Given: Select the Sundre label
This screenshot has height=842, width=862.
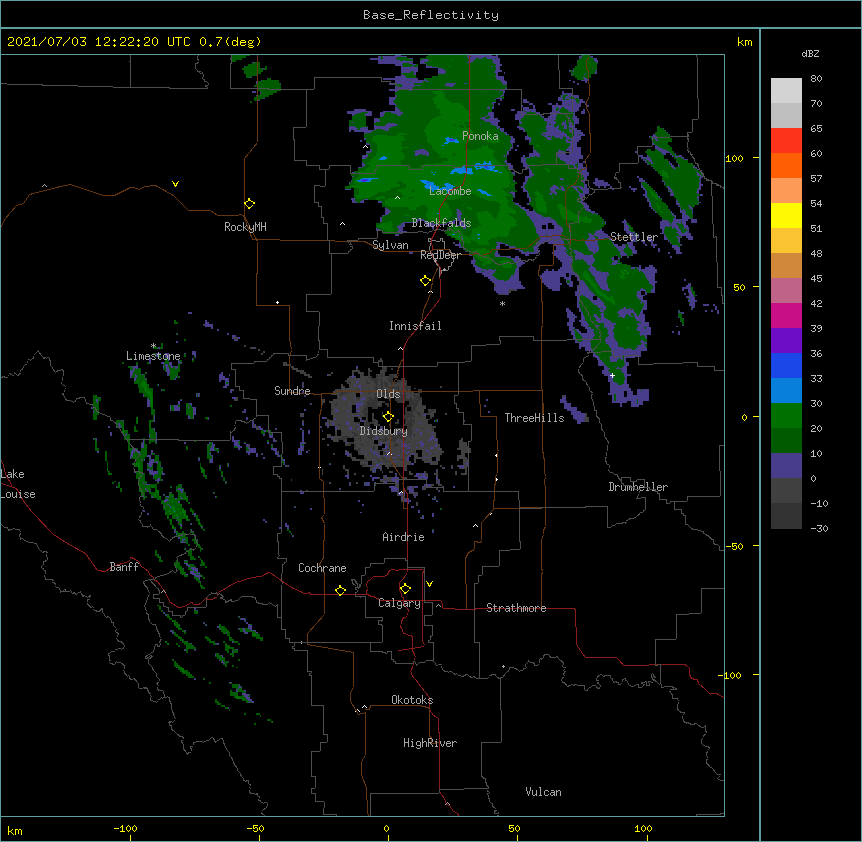Looking at the screenshot, I should [292, 391].
